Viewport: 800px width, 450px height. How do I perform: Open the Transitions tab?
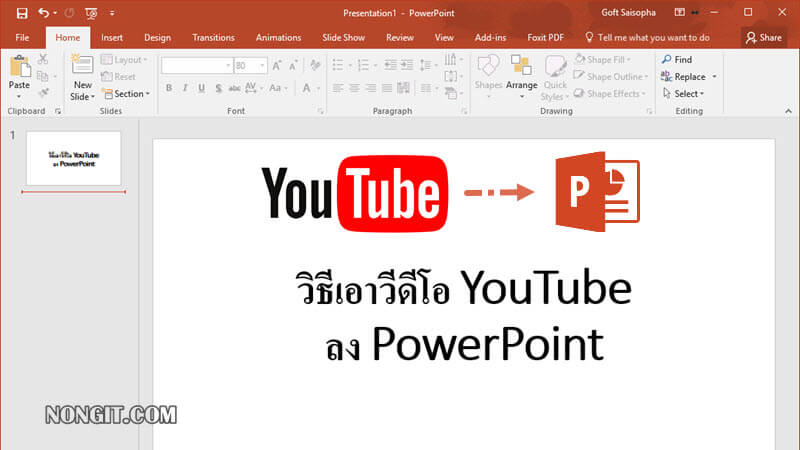click(x=213, y=38)
